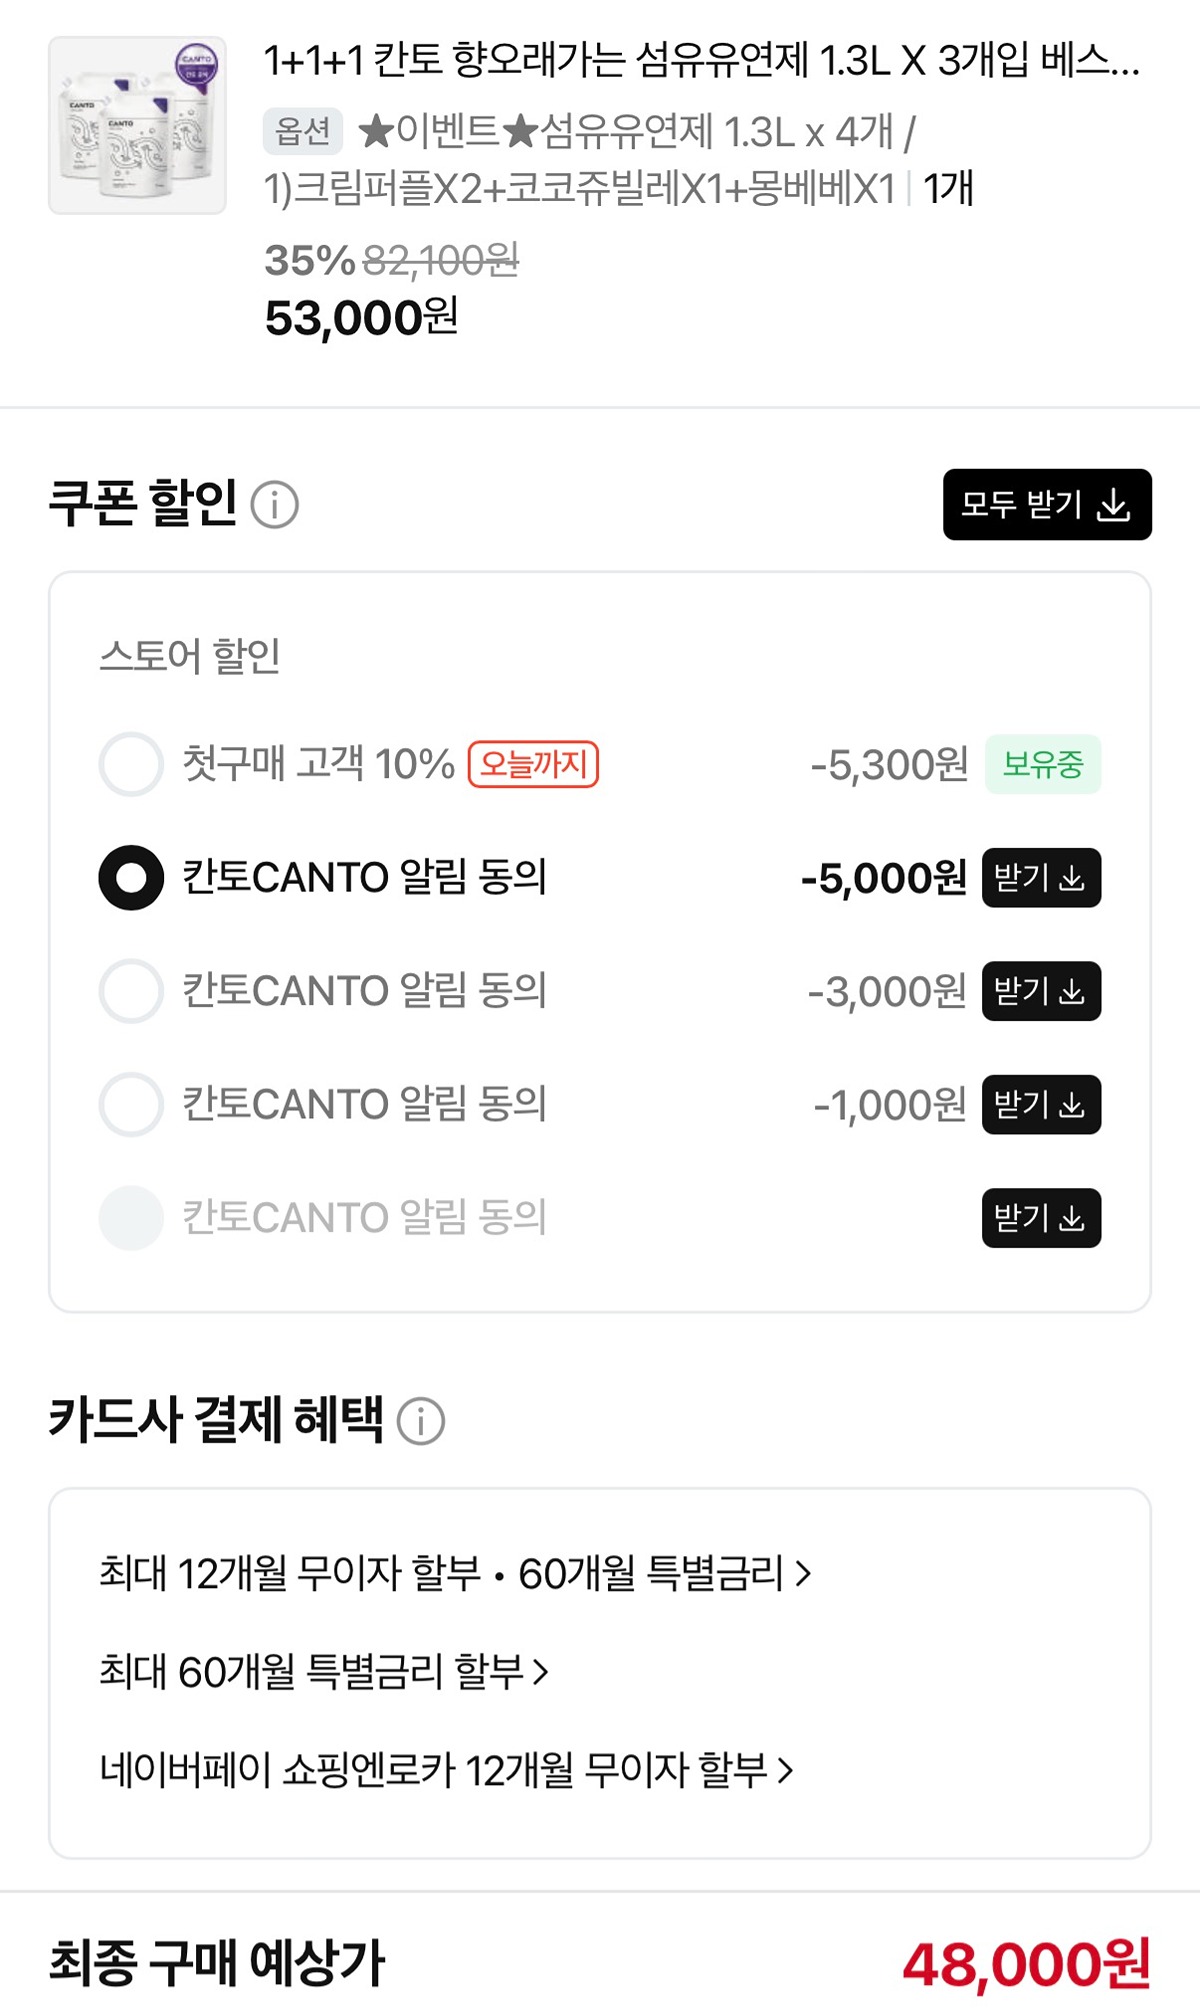
Task: Select the 첫구매 고객 10% coupon radio
Action: click(131, 765)
